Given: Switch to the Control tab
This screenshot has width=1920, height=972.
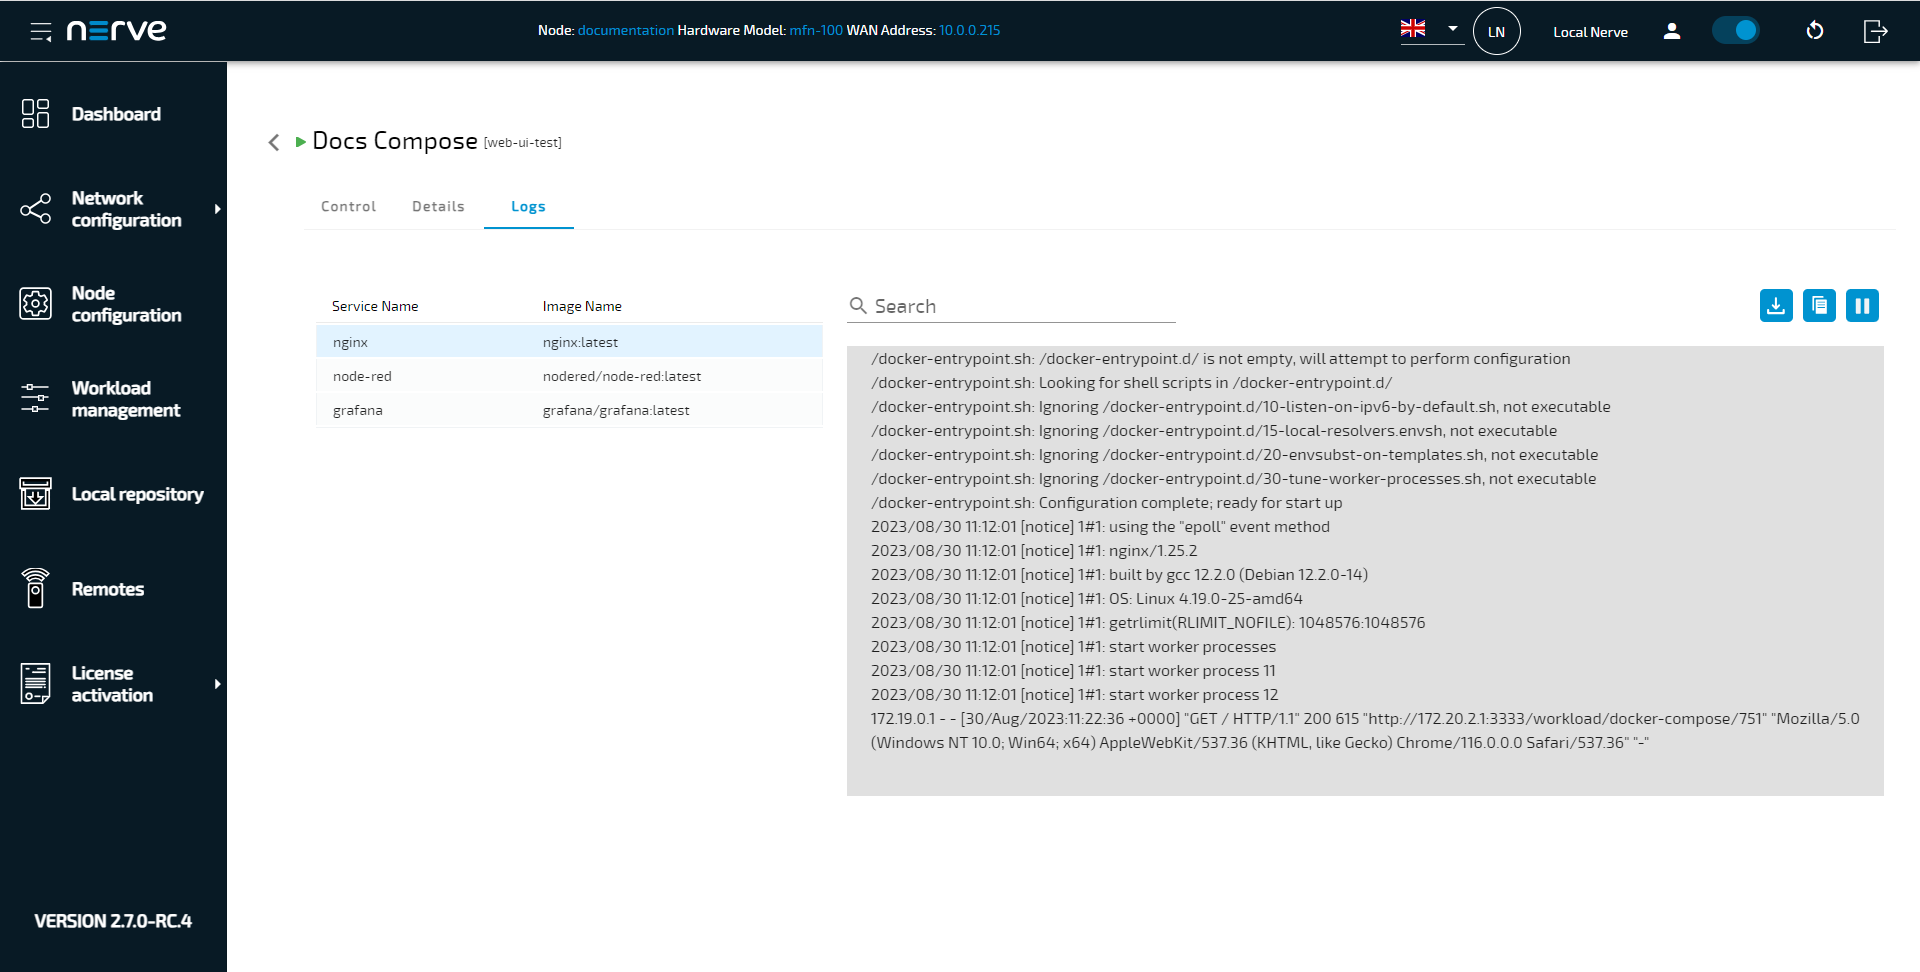Looking at the screenshot, I should pyautogui.click(x=348, y=206).
